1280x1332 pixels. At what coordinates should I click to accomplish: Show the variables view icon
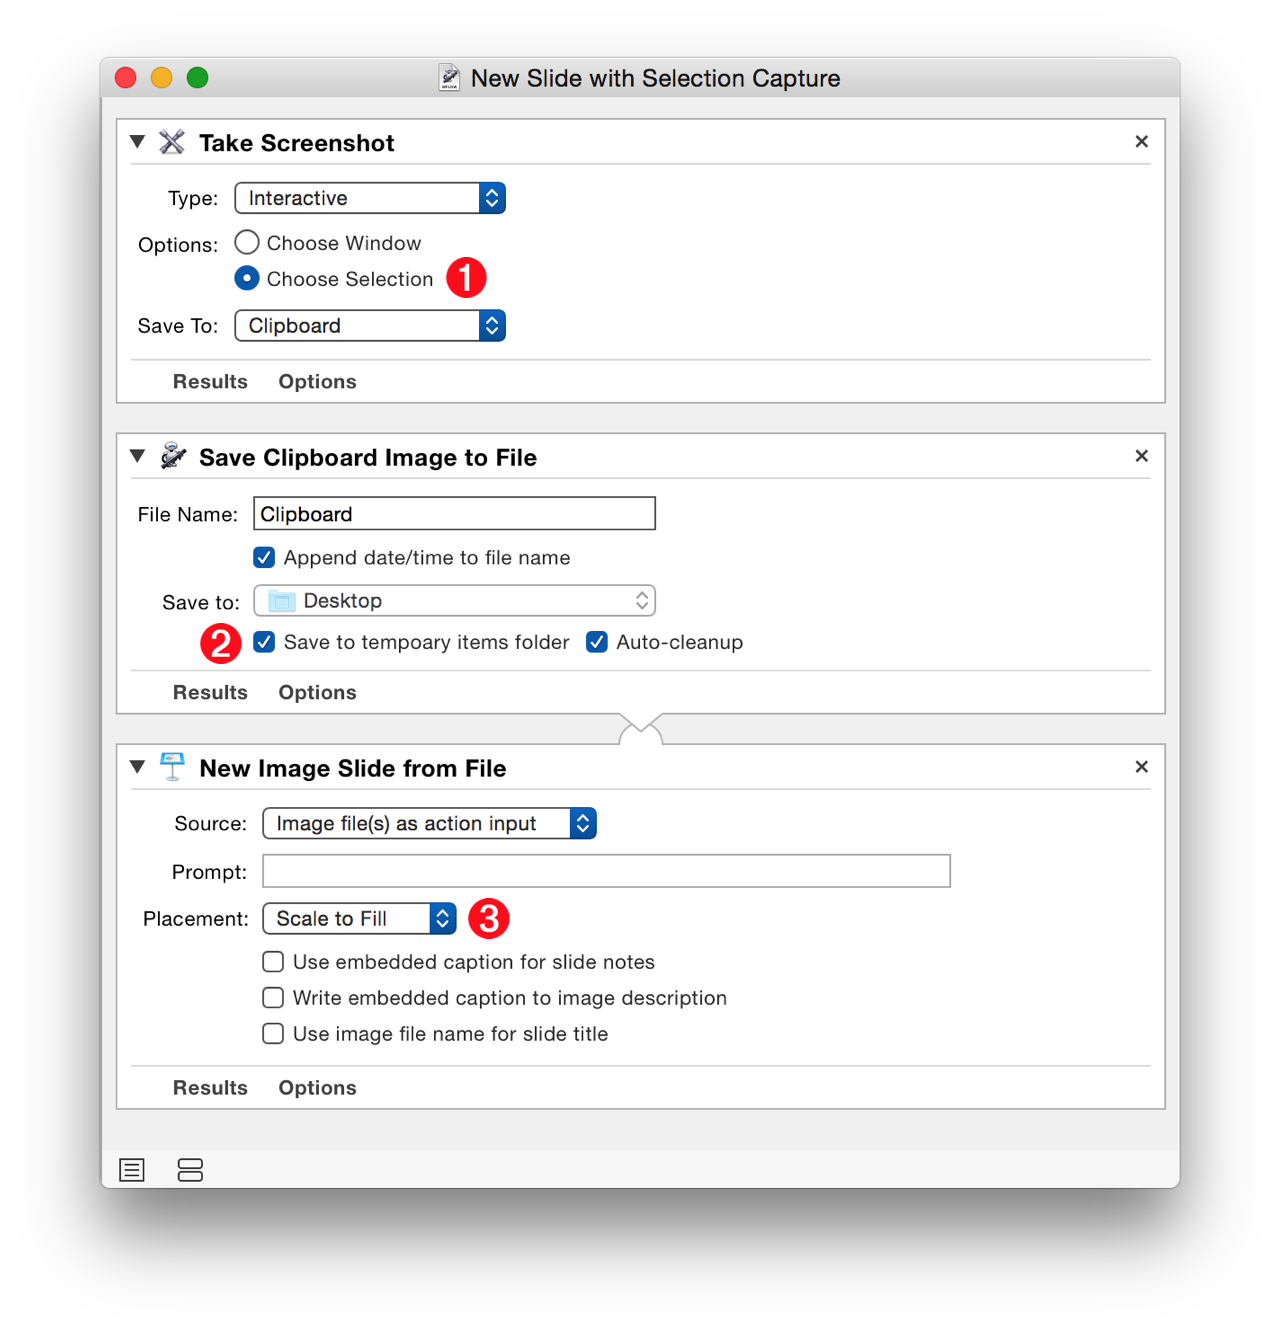tap(190, 1170)
